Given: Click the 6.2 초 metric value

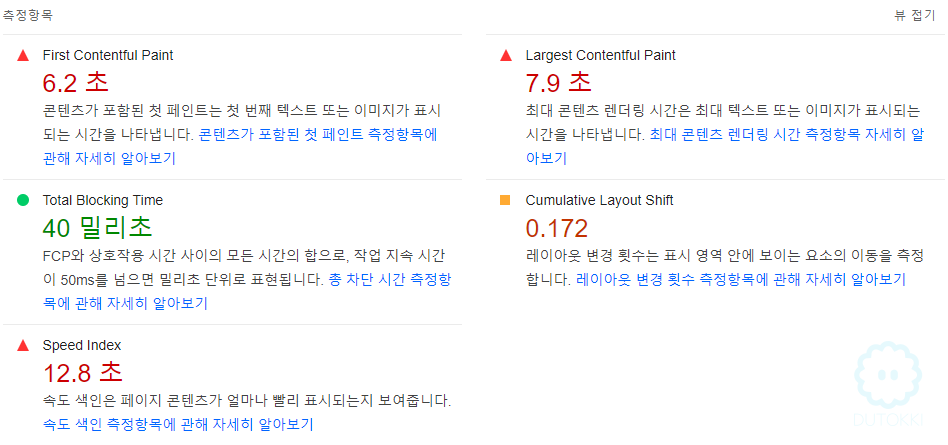Looking at the screenshot, I should (76, 83).
